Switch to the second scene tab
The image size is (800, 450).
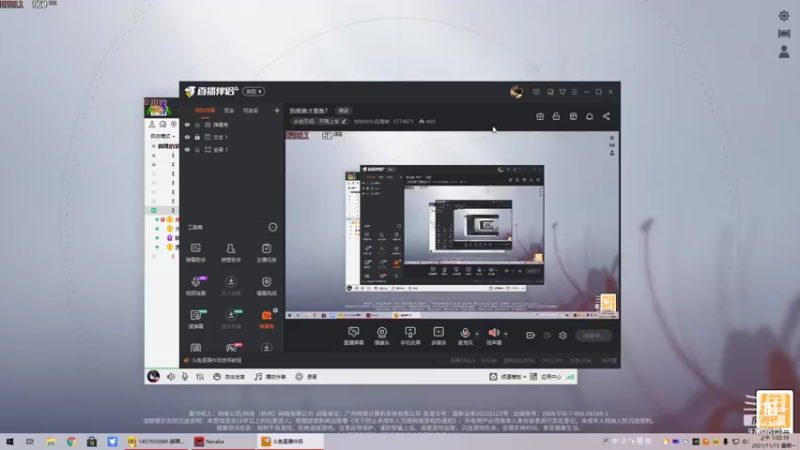229,111
